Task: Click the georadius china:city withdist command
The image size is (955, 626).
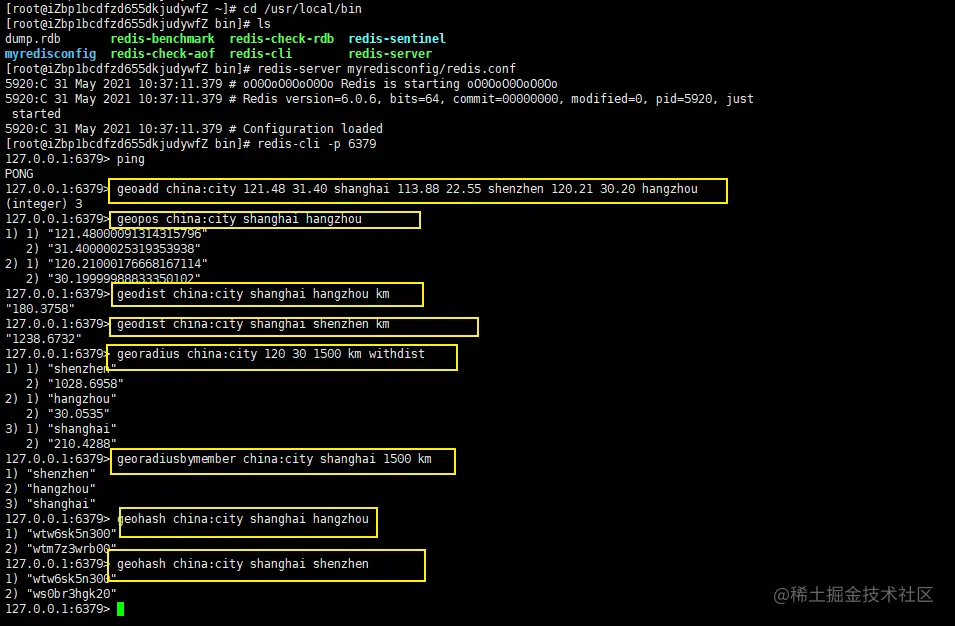Action: tap(271, 354)
